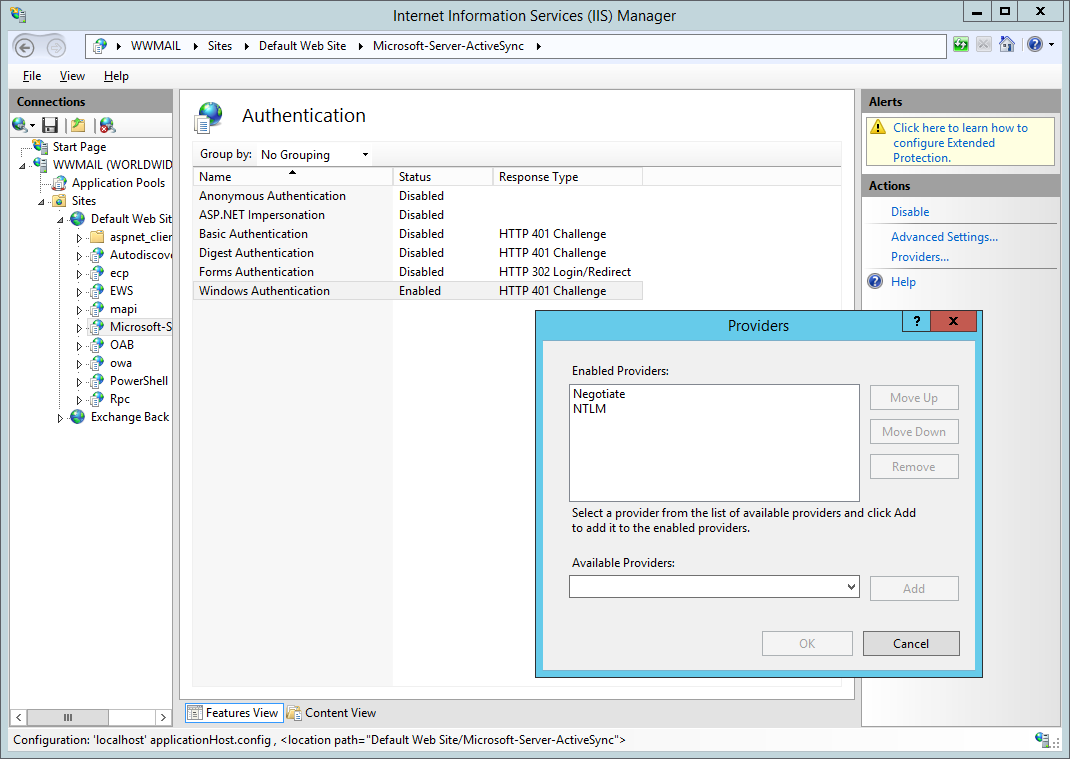Click Cancel in the Providers dialog
The width and height of the screenshot is (1070, 759).
click(x=911, y=644)
